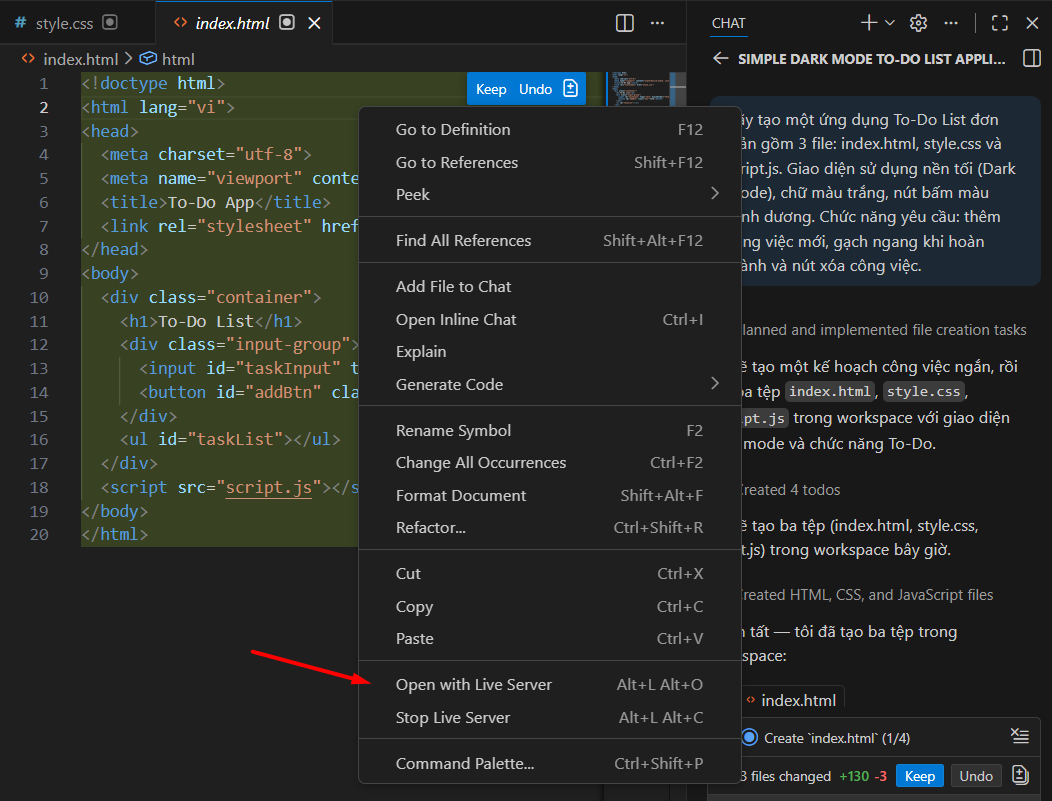Click the back arrow above the chat conversation
This screenshot has height=801, width=1052.
tap(720, 58)
